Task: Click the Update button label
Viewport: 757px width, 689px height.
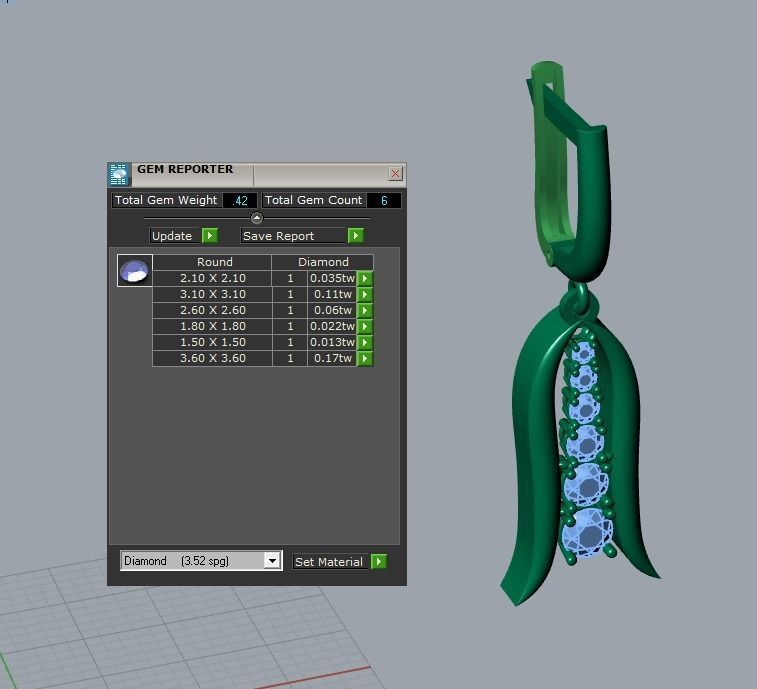Action: 174,236
